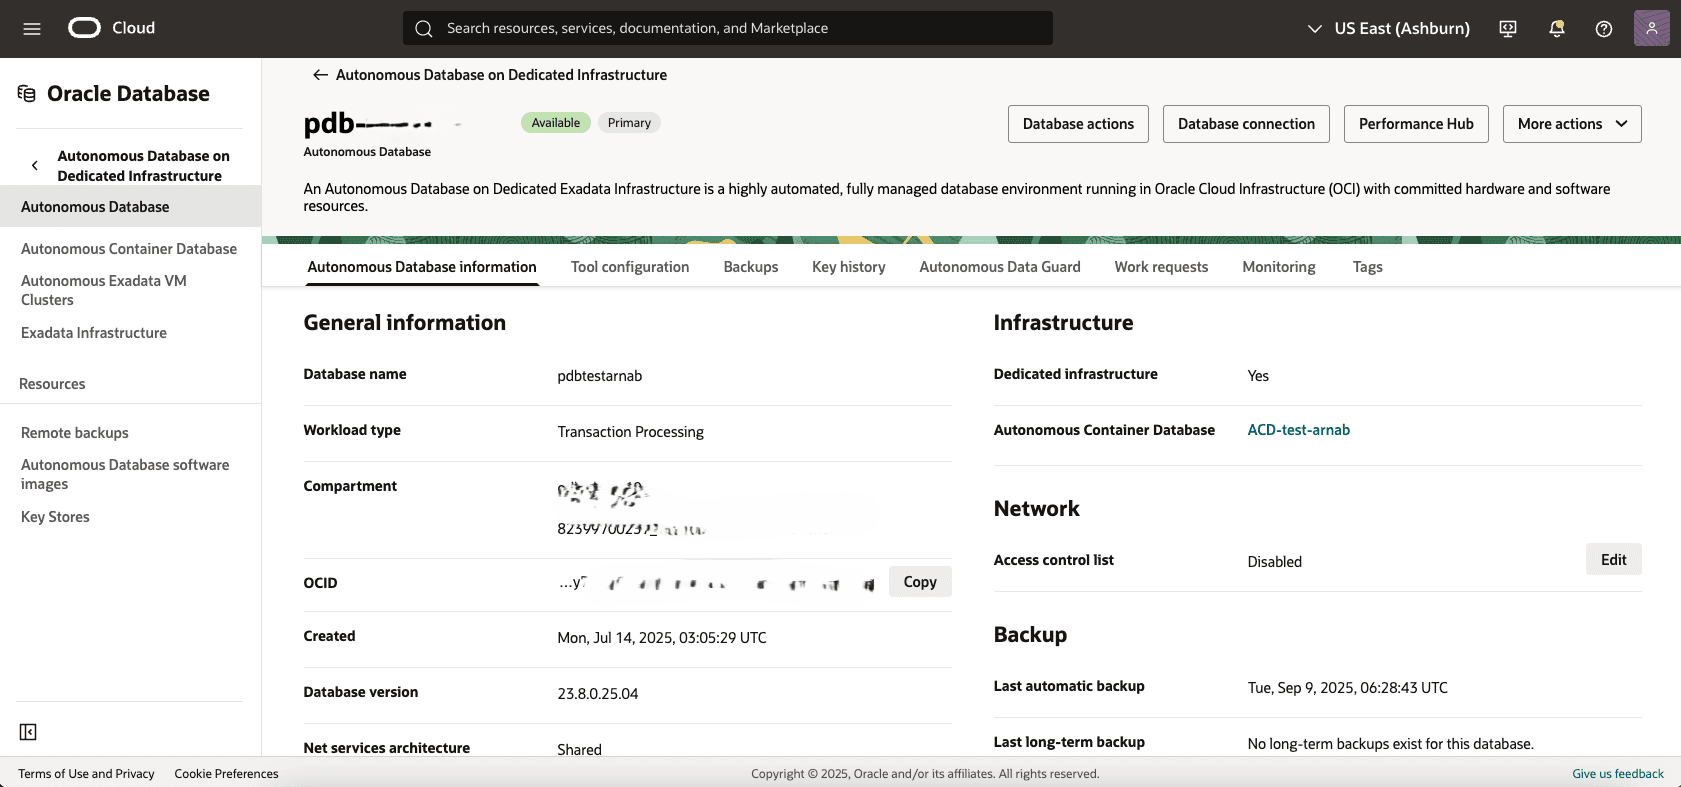Click the Oracle Database service icon

tap(27, 94)
